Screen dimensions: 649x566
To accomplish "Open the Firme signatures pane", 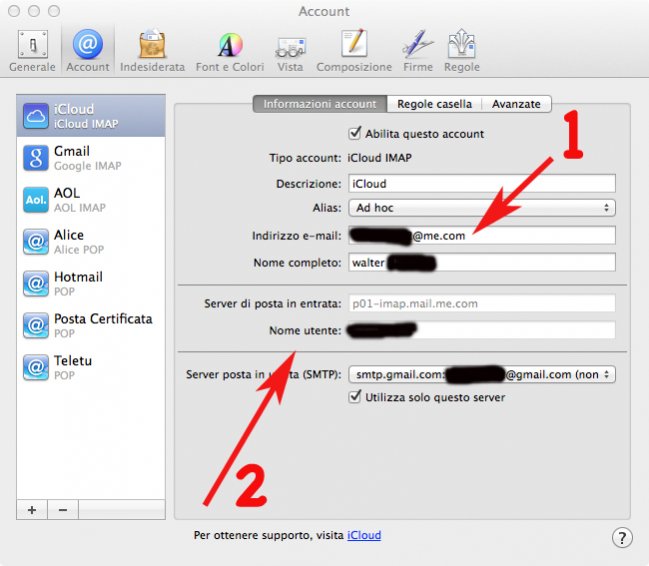I will [418, 51].
